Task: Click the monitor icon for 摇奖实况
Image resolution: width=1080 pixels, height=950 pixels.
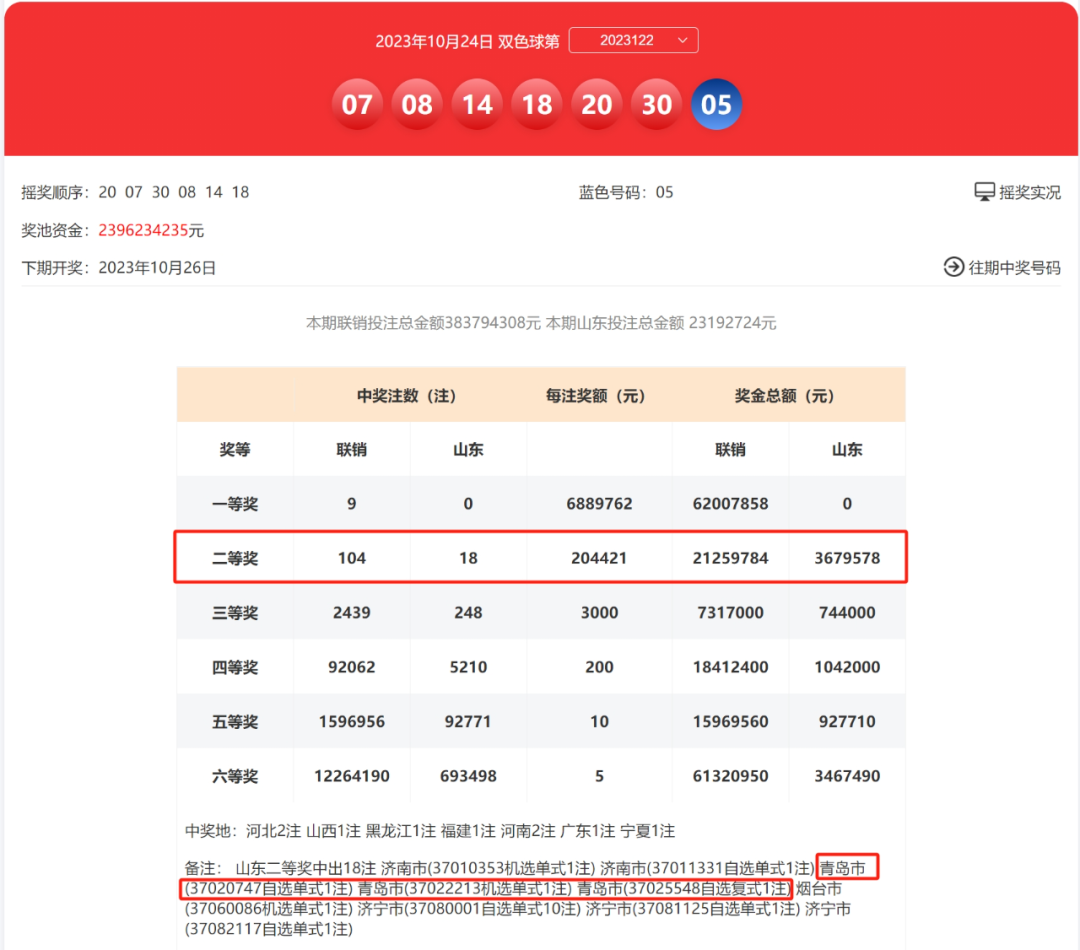Action: click(984, 192)
